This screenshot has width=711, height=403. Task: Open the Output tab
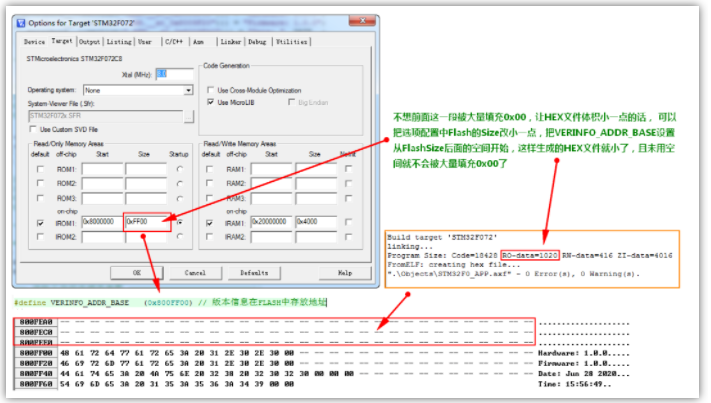point(89,42)
